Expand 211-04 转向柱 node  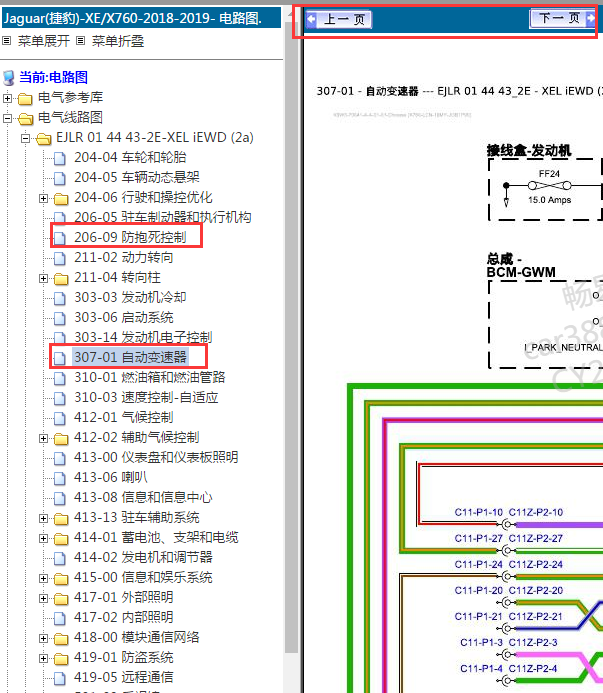[43, 278]
